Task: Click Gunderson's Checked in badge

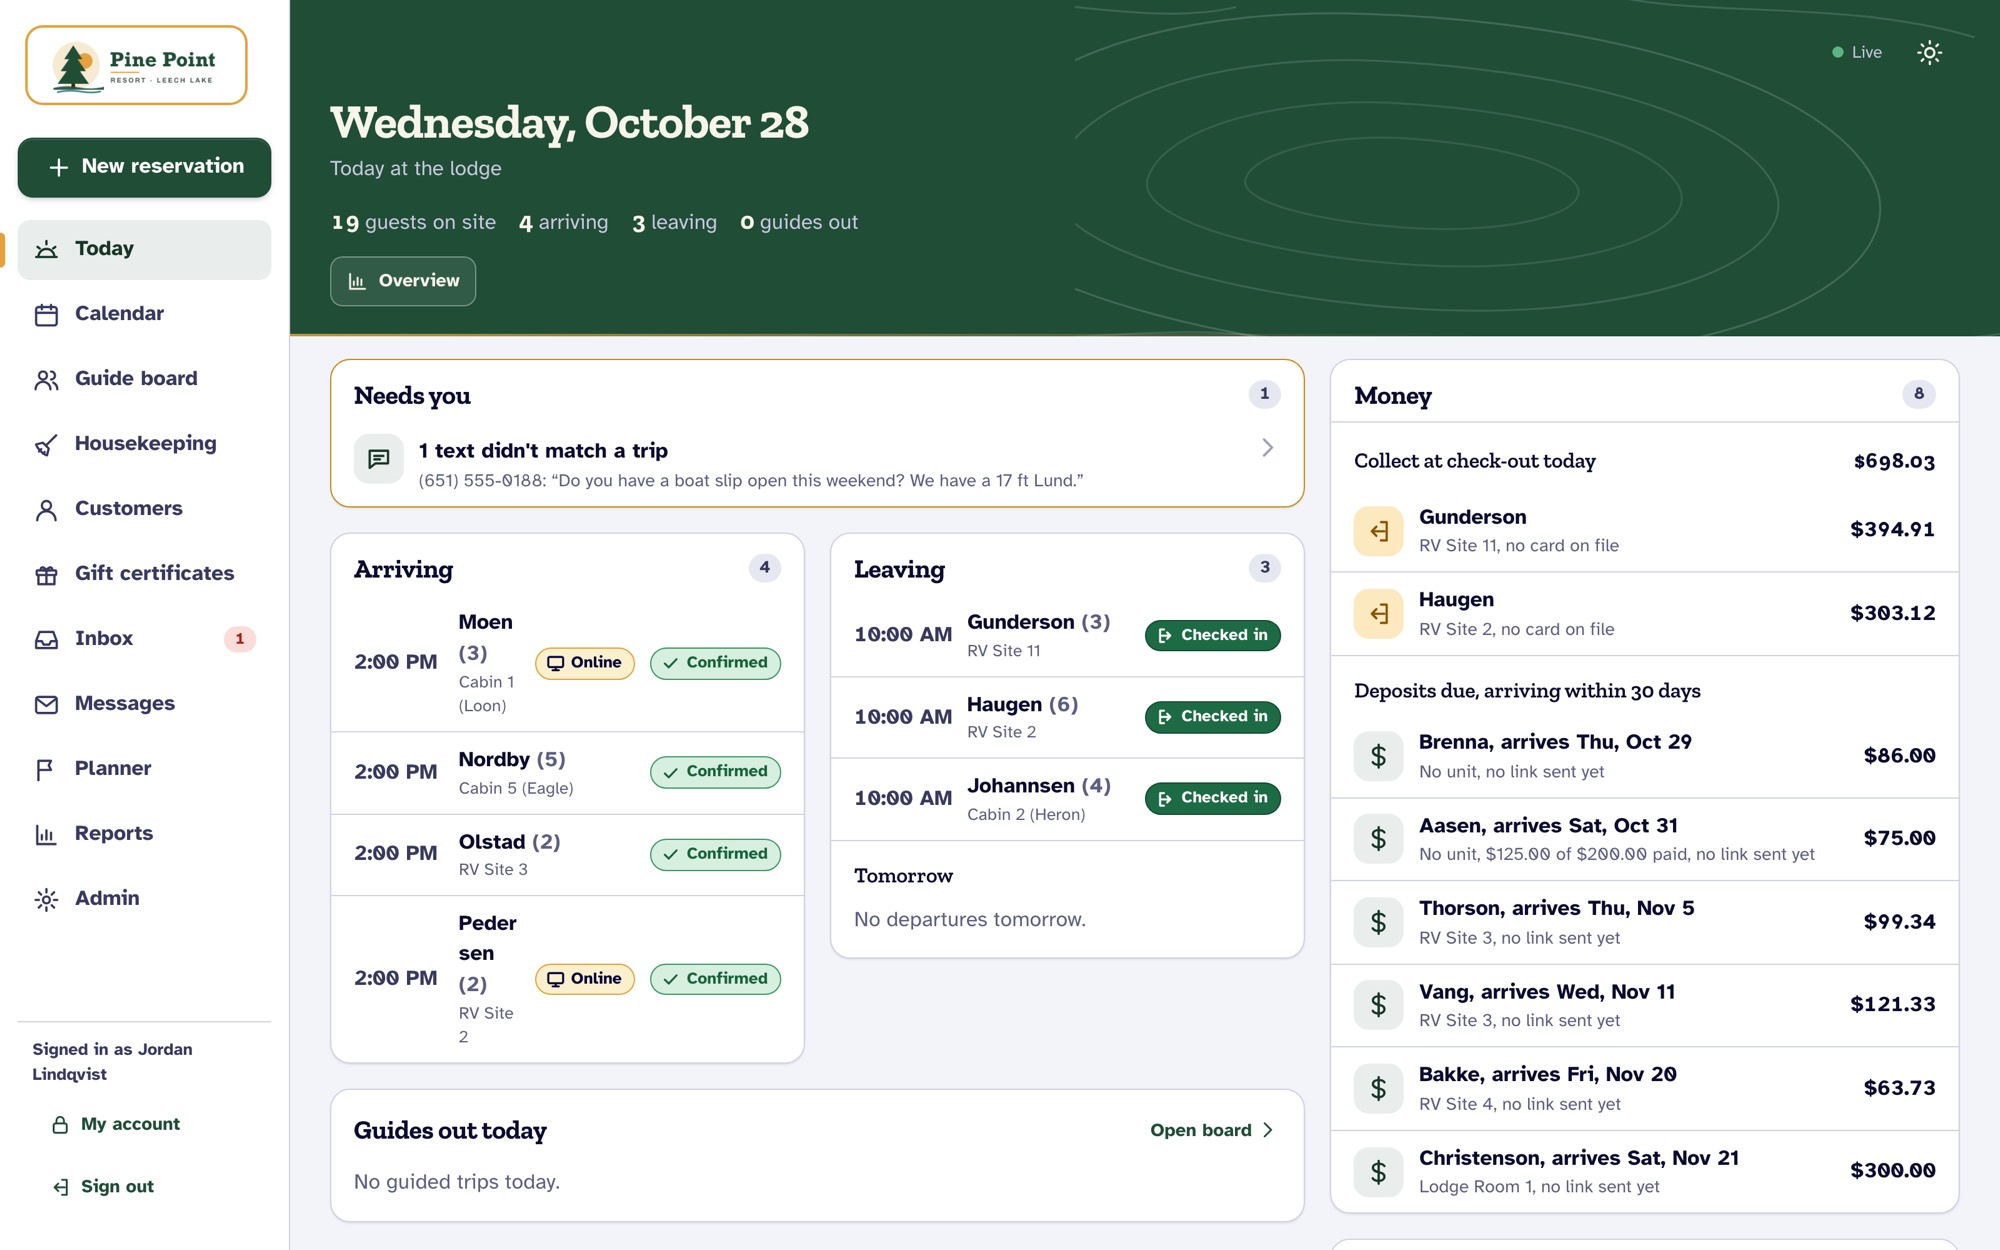Action: click(1213, 635)
